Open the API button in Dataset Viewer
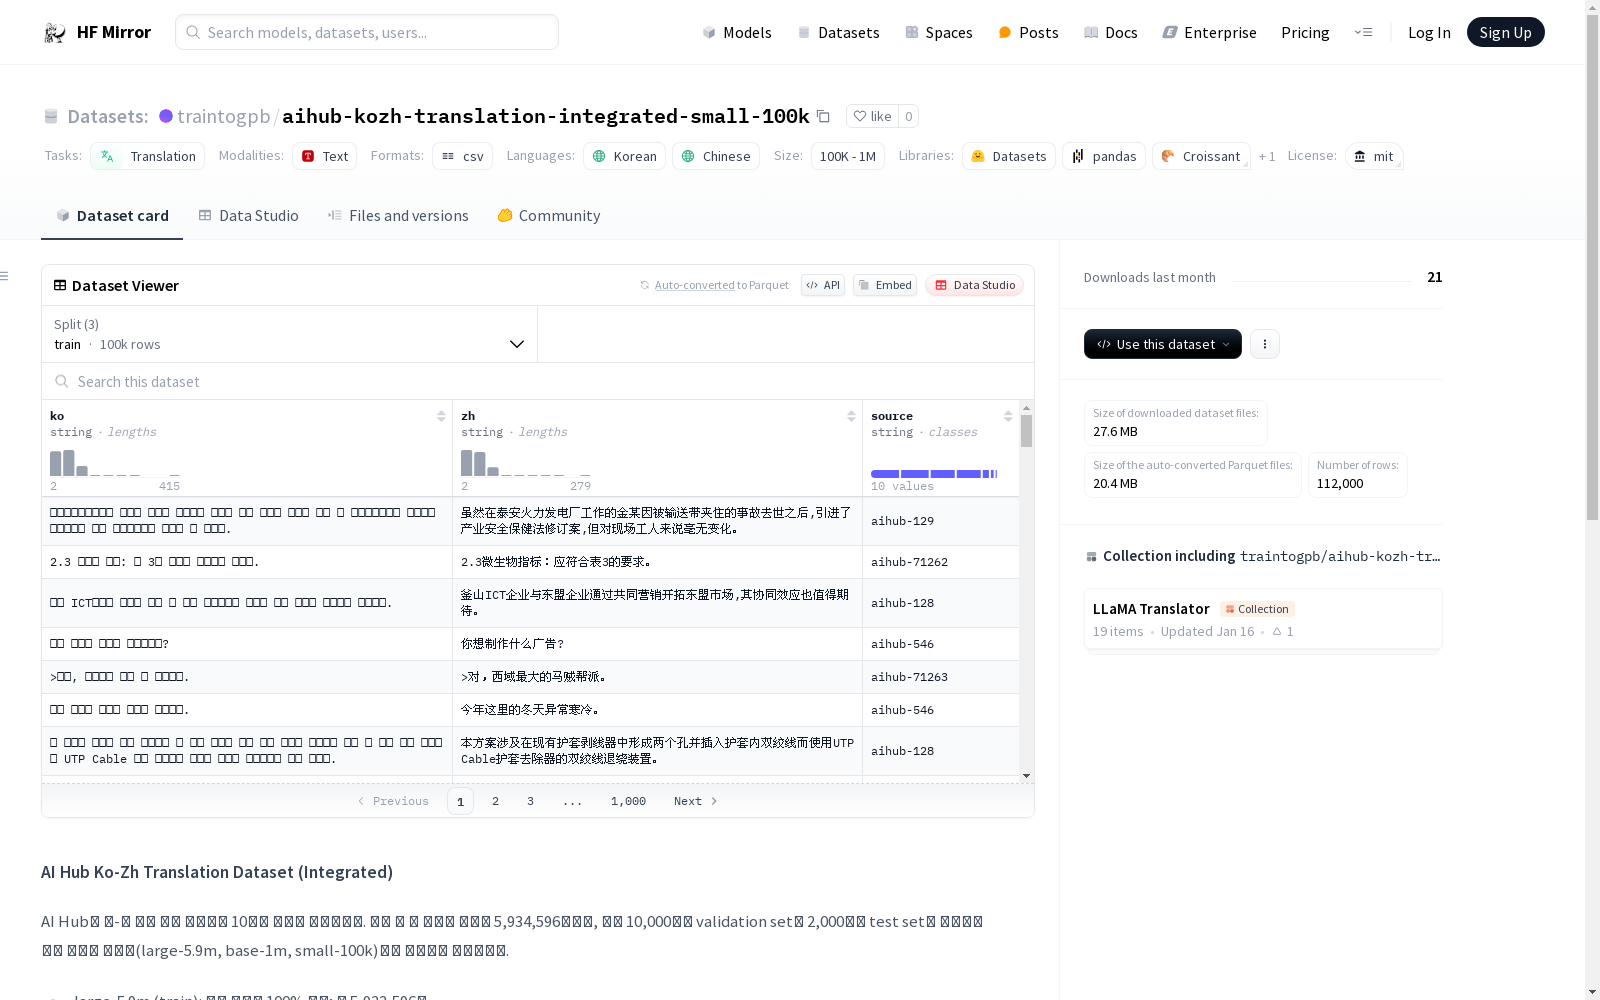Image resolution: width=1600 pixels, height=1000 pixels. (x=823, y=285)
